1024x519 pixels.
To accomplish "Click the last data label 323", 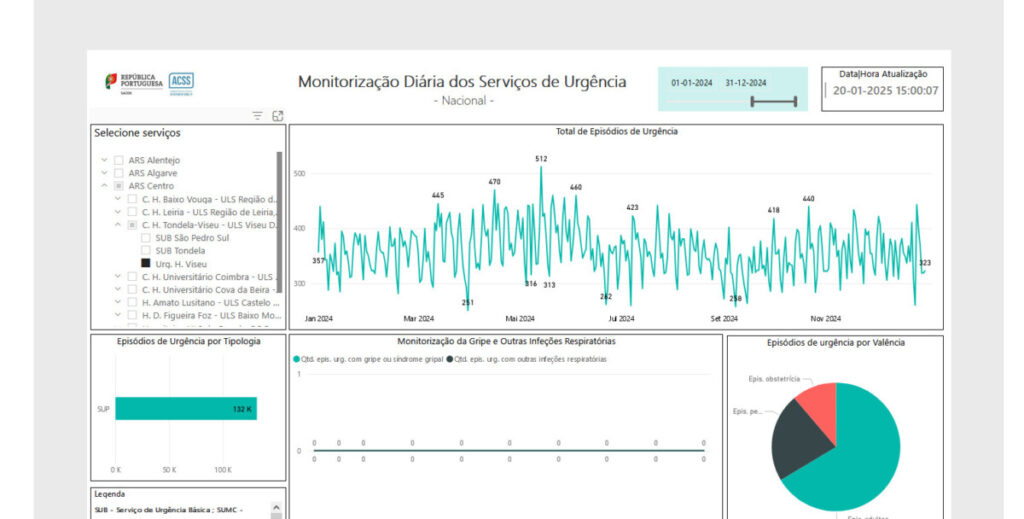I will pyautogui.click(x=925, y=263).
